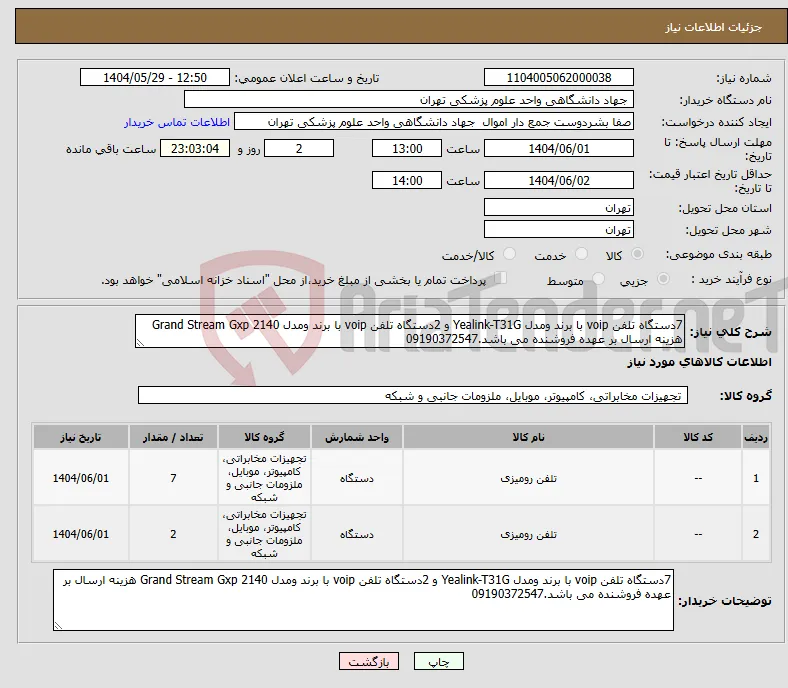Image resolution: width=788 pixels, height=688 pixels.
Task: Click the announcement date field 1404/05/29 - 12:50
Action: (155, 77)
